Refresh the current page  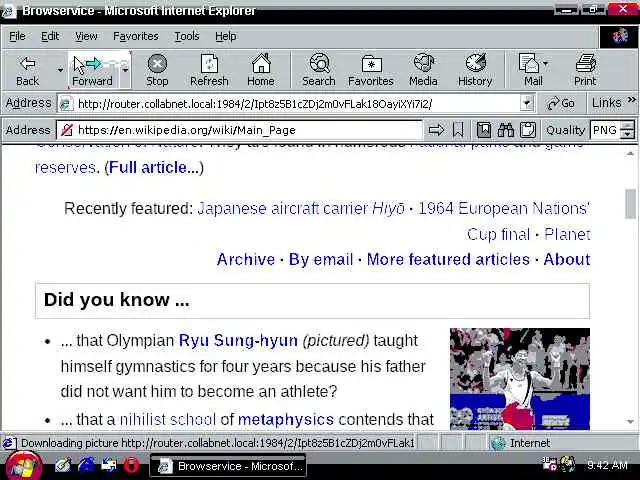coord(209,71)
